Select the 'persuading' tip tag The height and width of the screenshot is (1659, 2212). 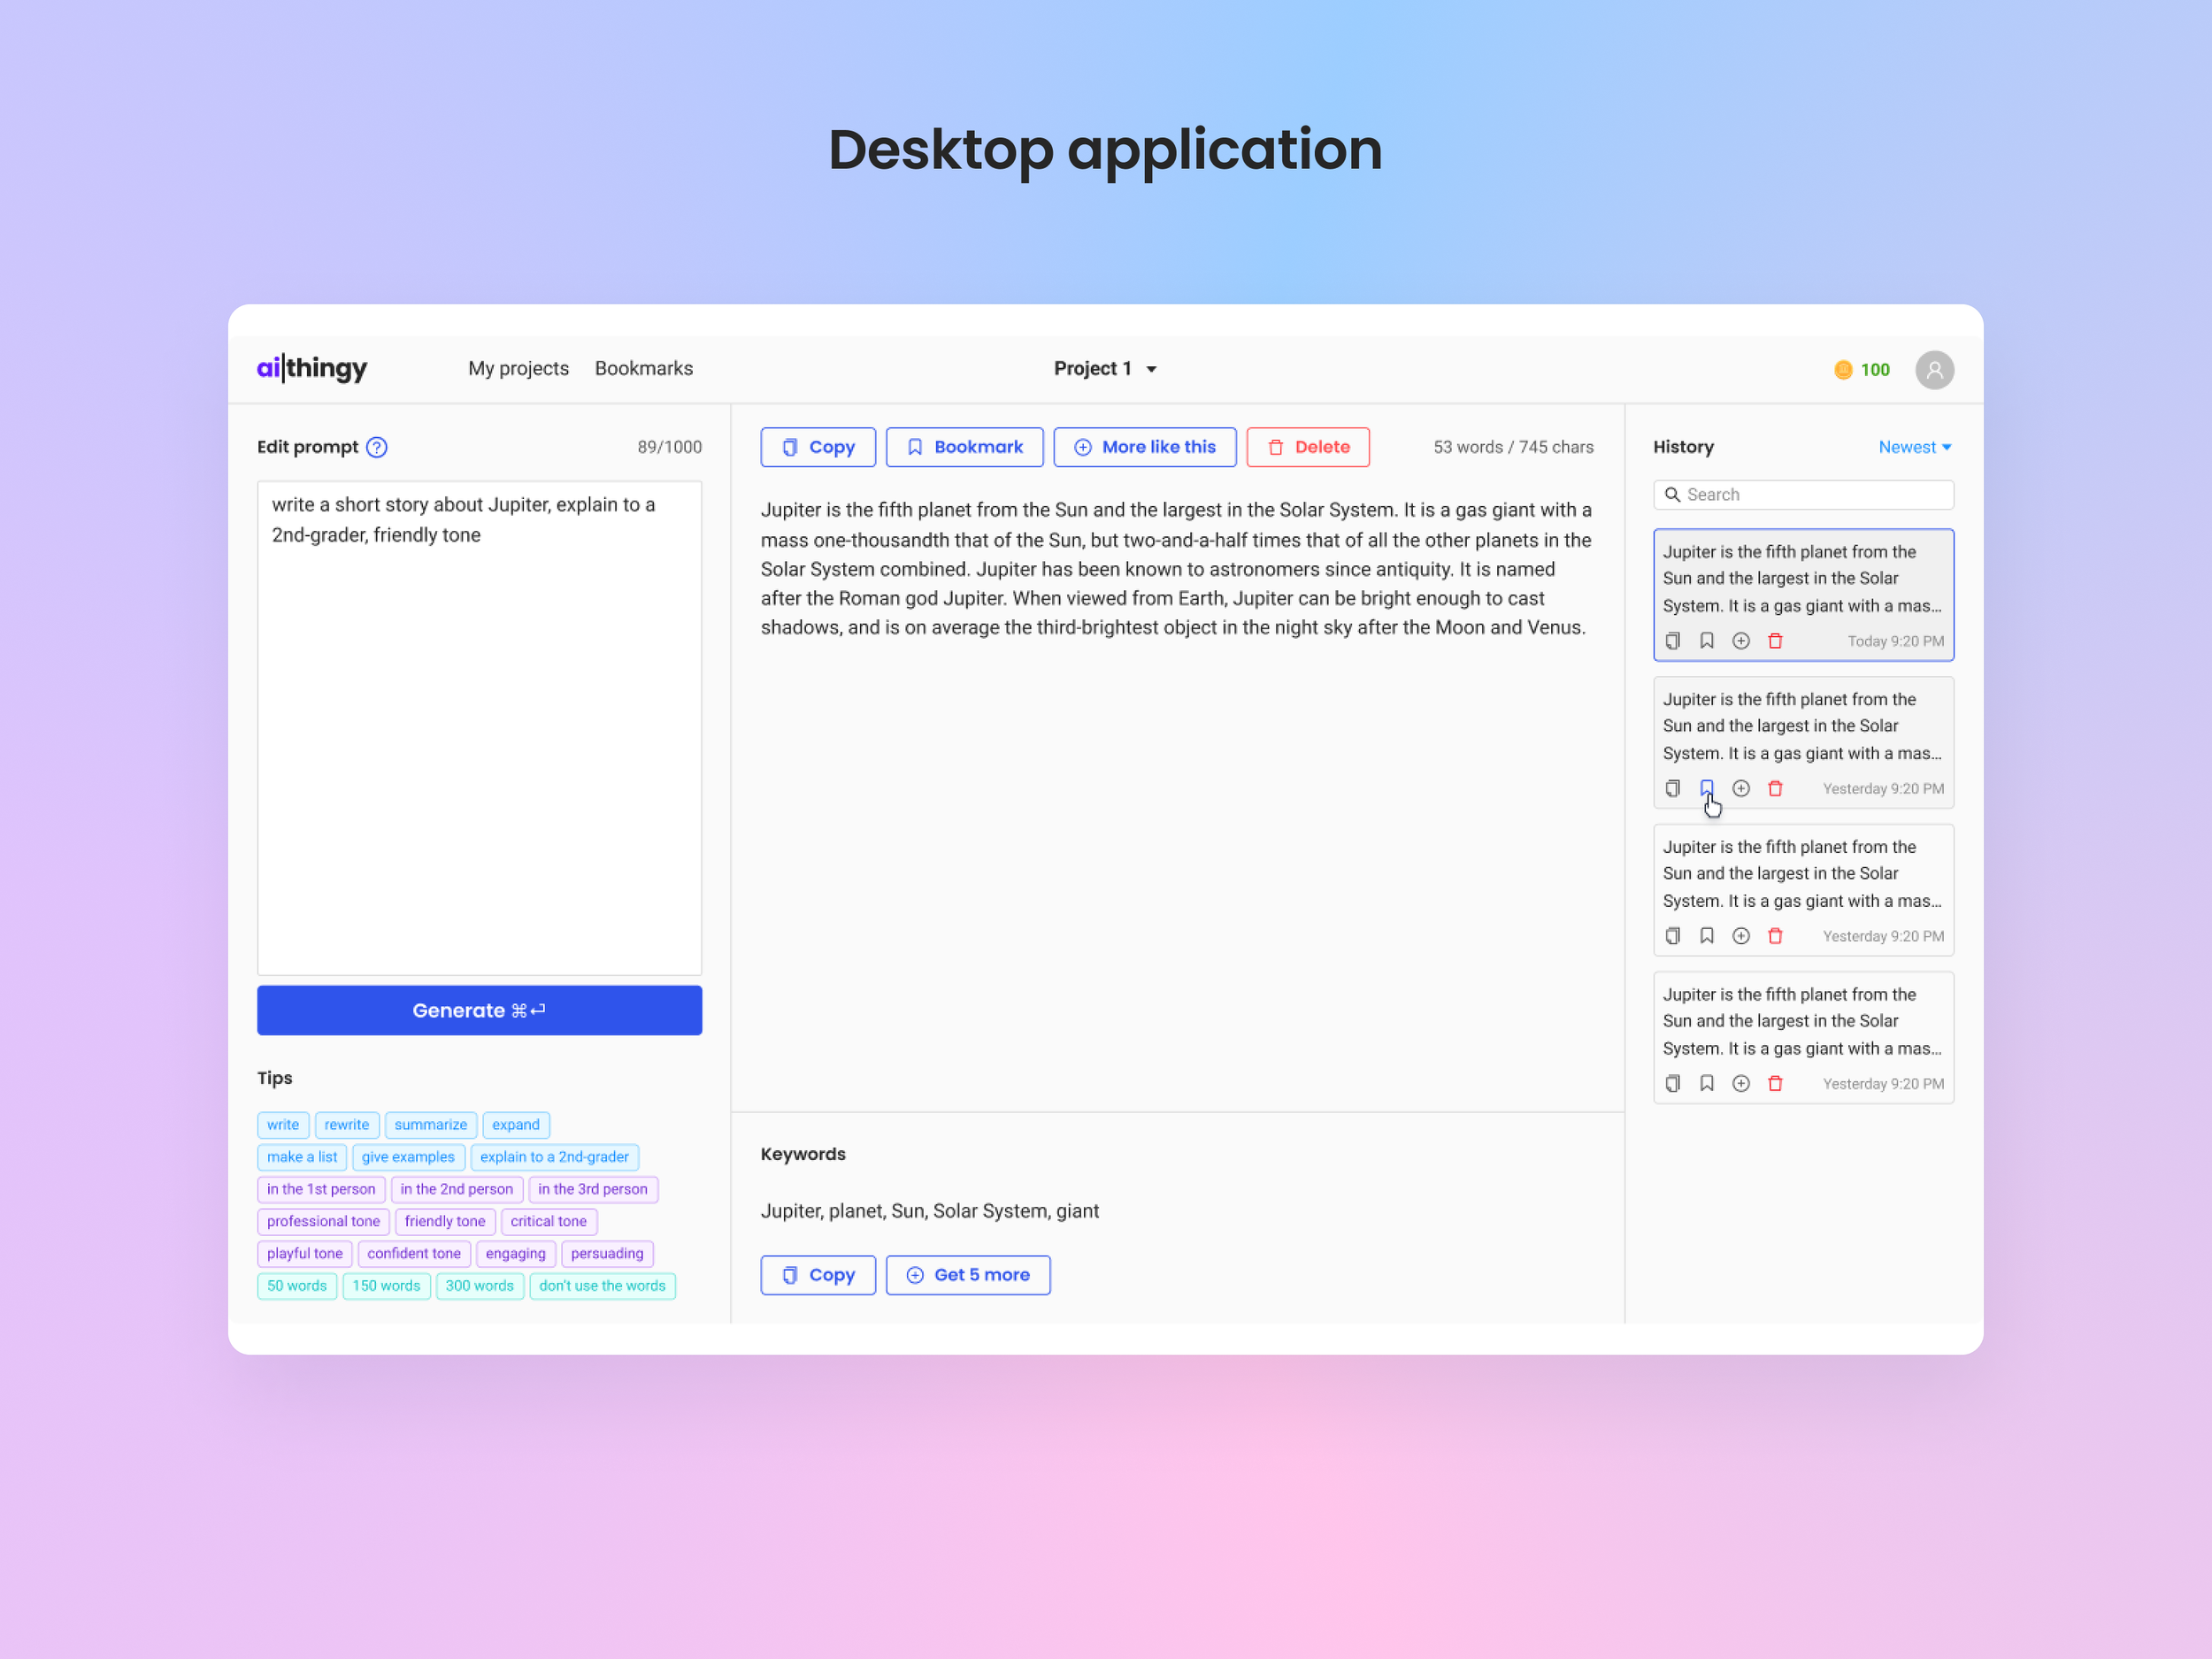pos(607,1254)
